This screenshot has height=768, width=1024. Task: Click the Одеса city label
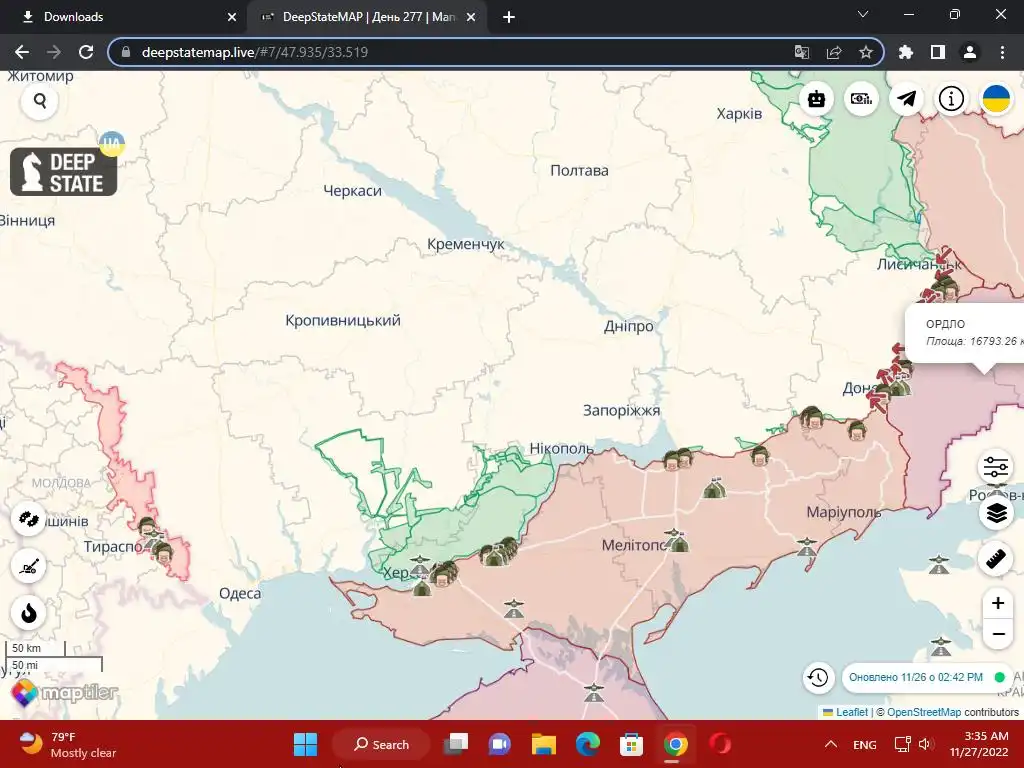point(240,594)
